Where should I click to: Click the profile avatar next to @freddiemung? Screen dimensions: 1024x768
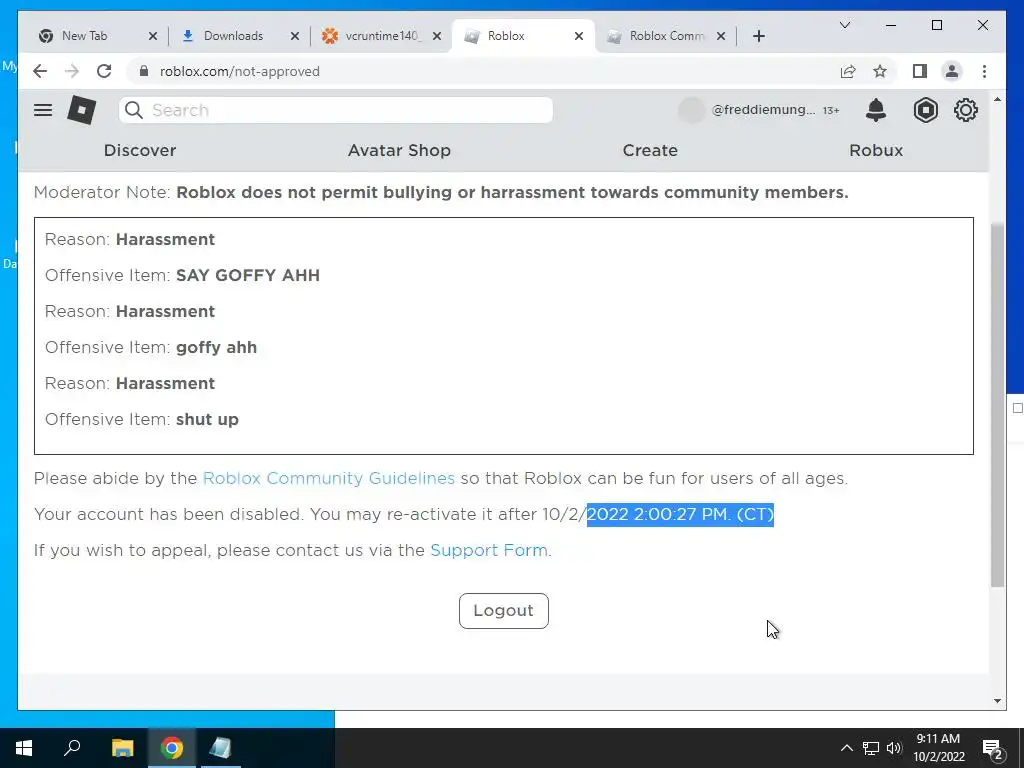692,110
